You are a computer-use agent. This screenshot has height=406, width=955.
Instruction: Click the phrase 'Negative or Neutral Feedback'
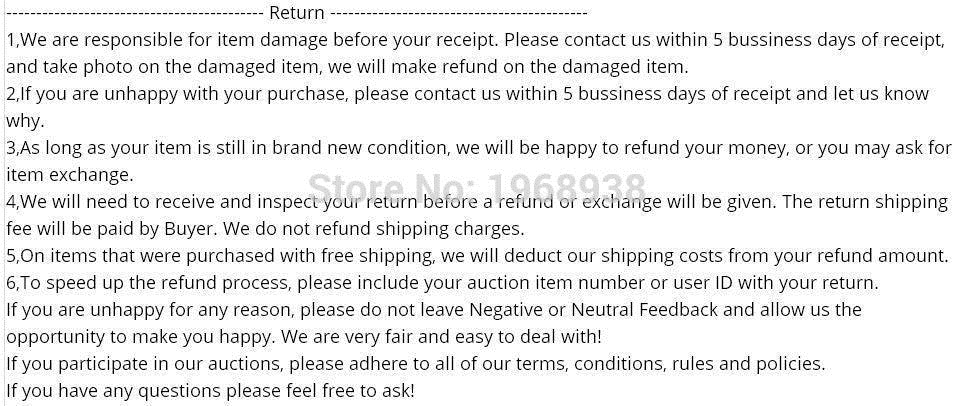point(594,310)
